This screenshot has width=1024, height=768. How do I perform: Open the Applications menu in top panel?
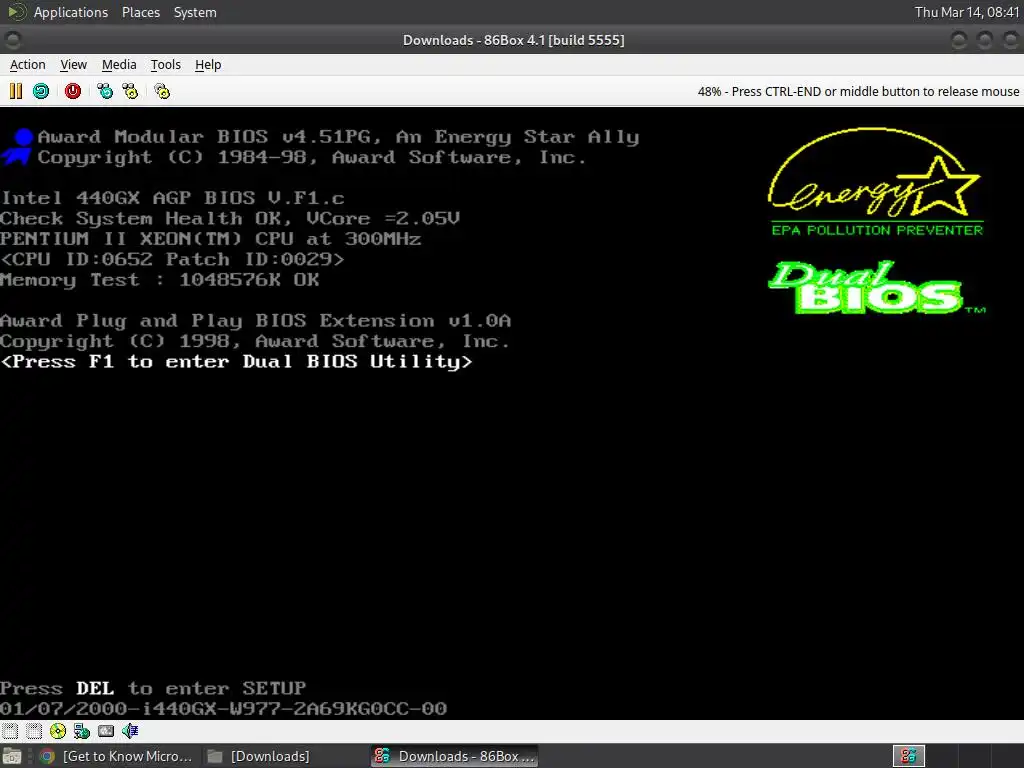tap(71, 12)
